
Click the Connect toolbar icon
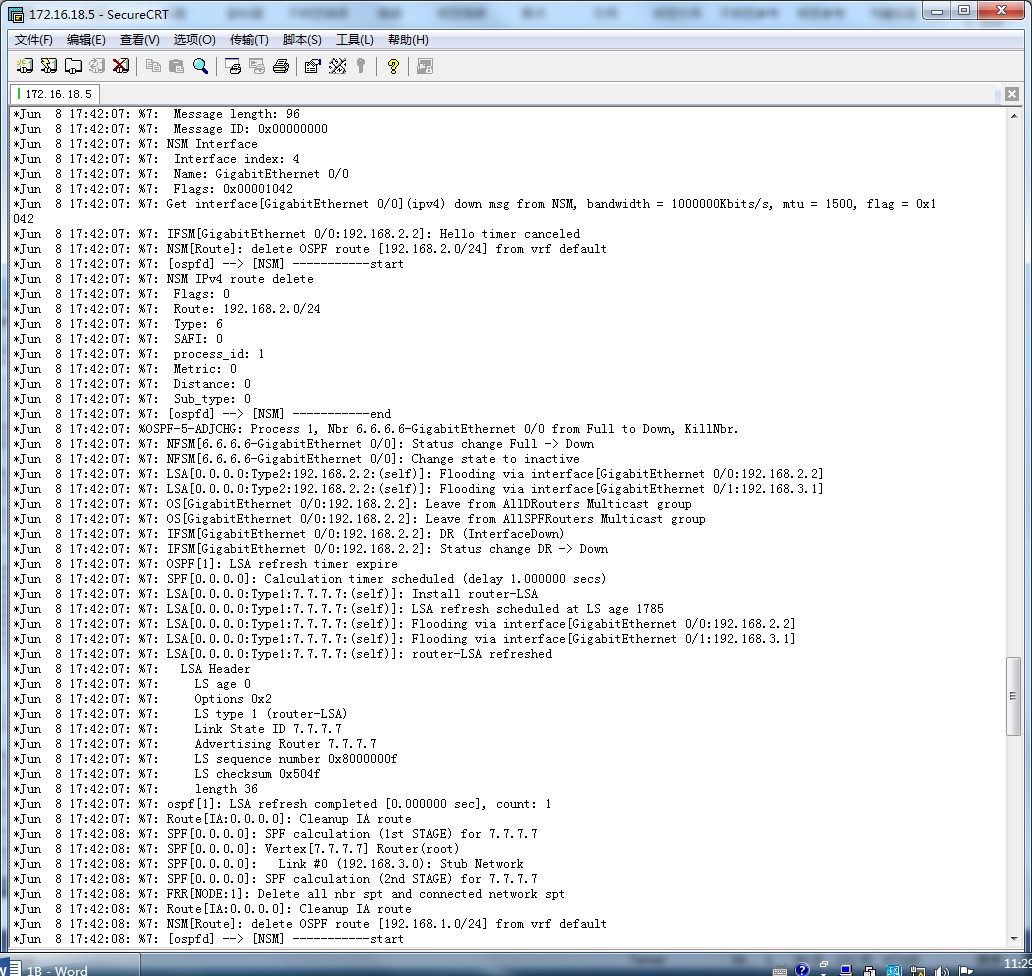25,66
